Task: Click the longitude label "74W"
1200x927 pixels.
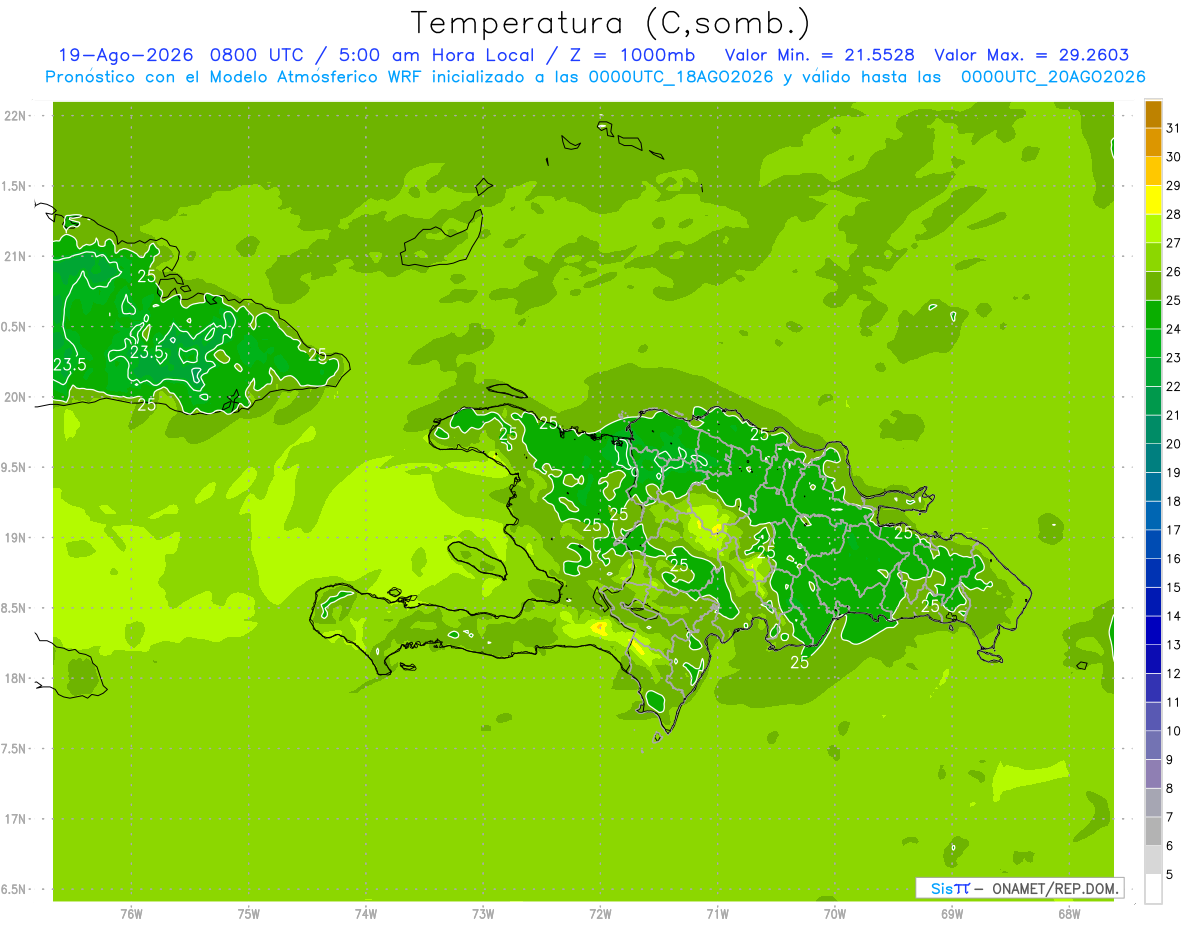Action: pyautogui.click(x=366, y=913)
